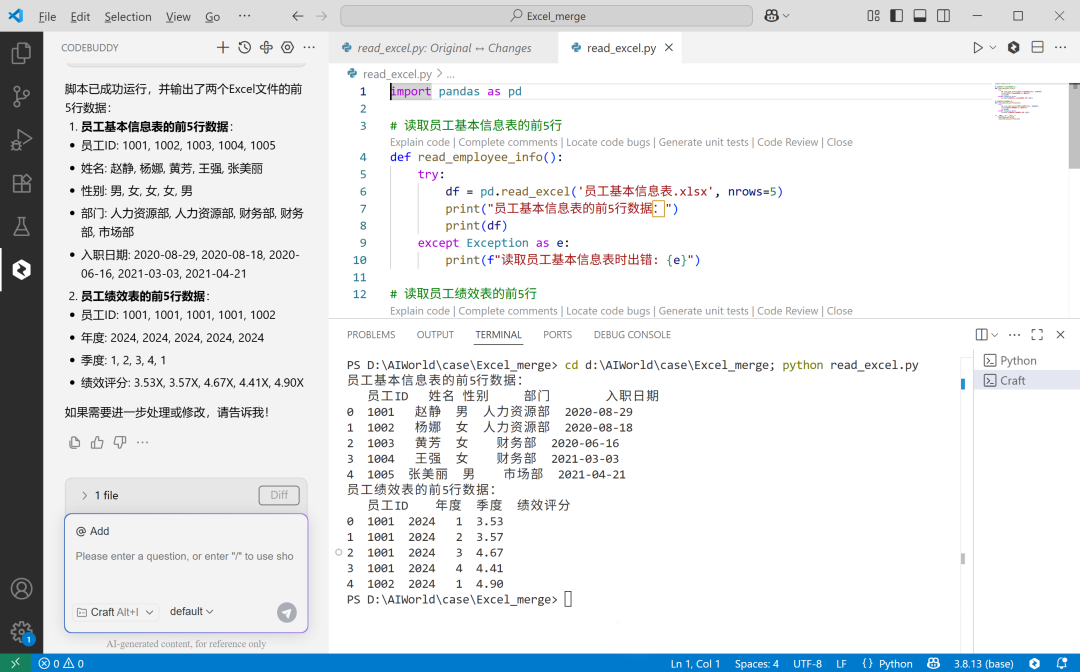Open CodeBuddy chat history clock icon
This screenshot has width=1080, height=672.
click(x=245, y=48)
